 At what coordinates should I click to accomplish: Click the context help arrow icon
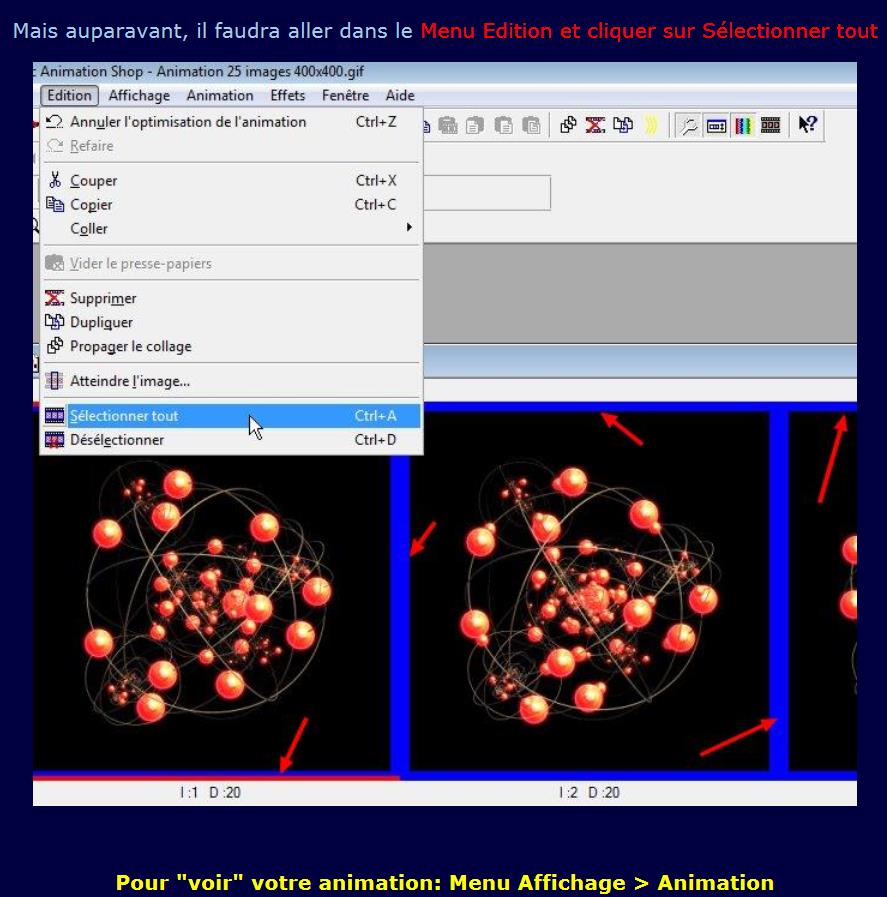click(x=807, y=125)
